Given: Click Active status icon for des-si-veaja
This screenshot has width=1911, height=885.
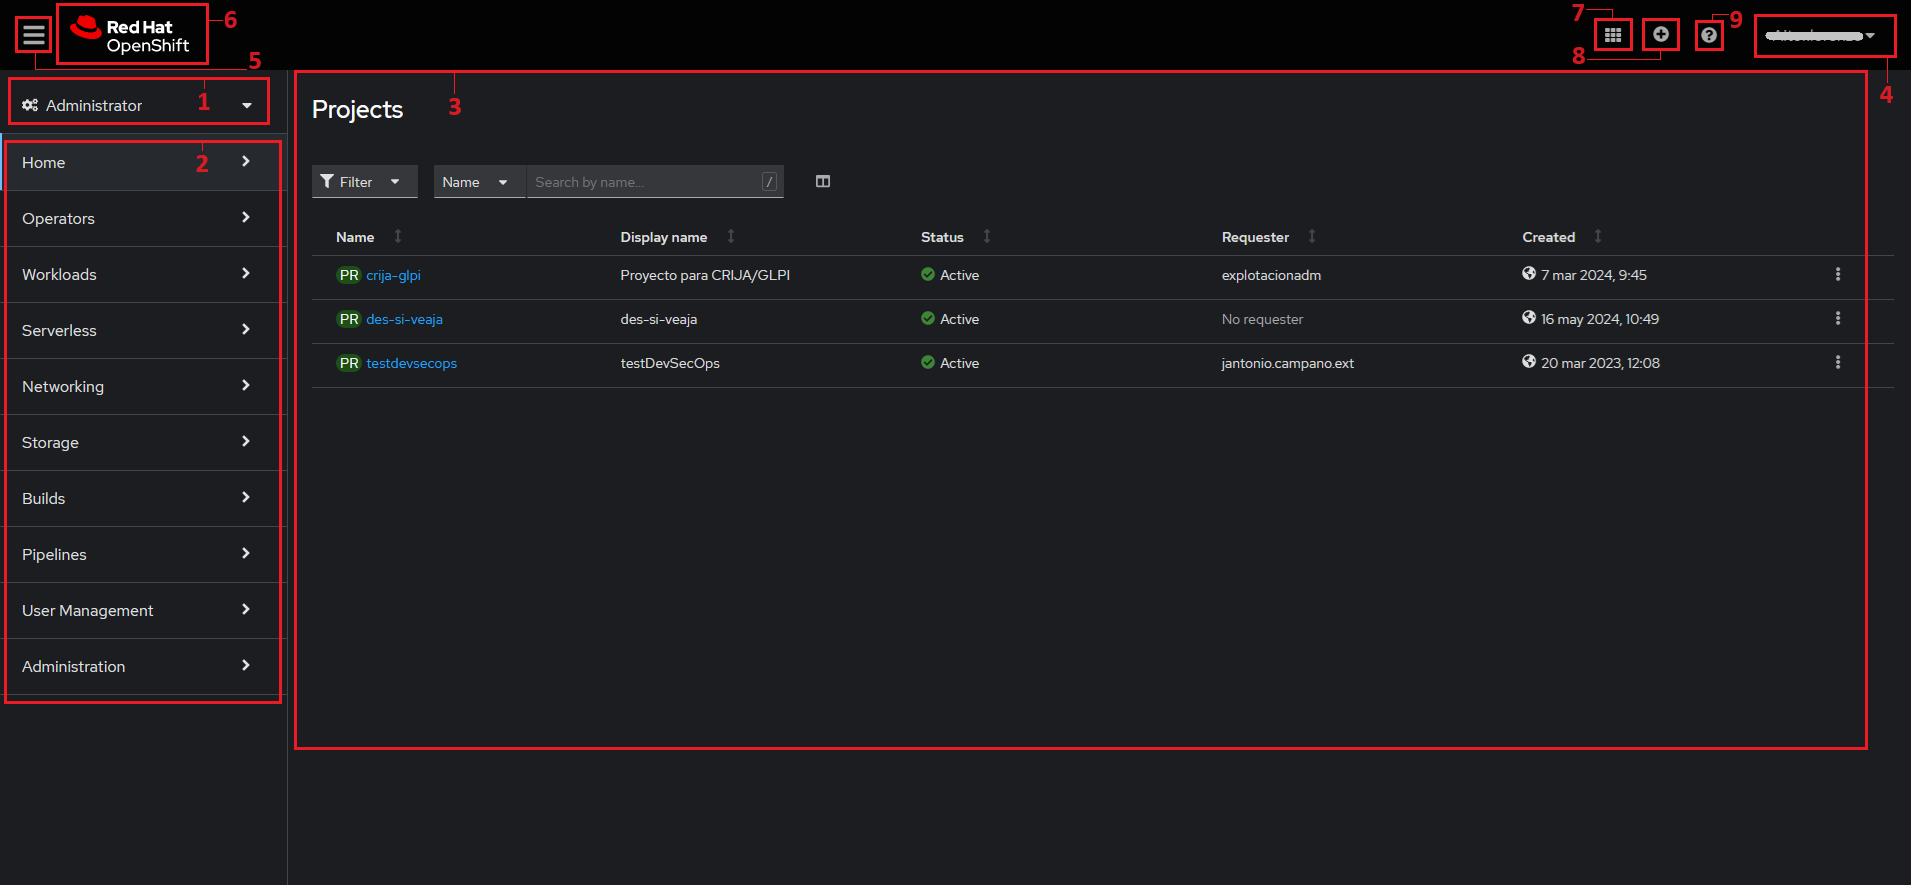Looking at the screenshot, I should [928, 318].
